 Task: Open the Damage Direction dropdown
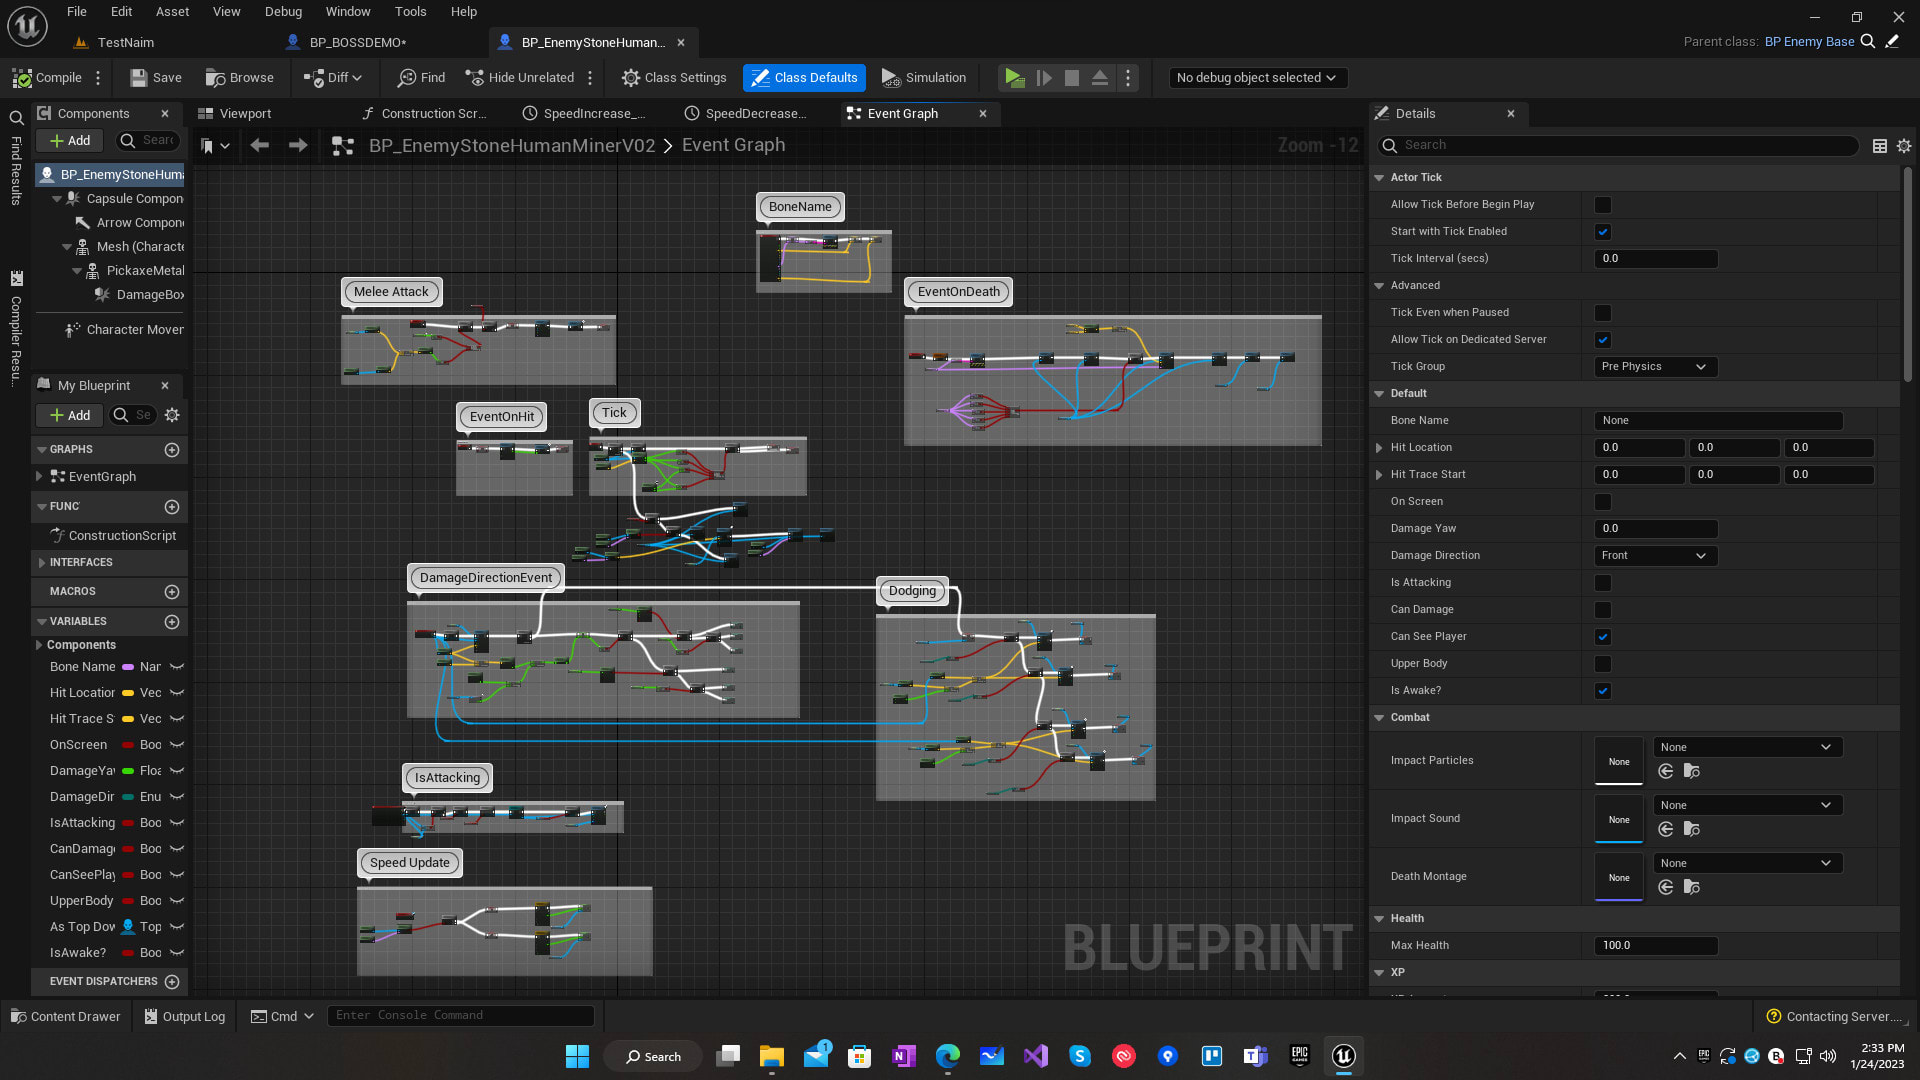click(1655, 555)
